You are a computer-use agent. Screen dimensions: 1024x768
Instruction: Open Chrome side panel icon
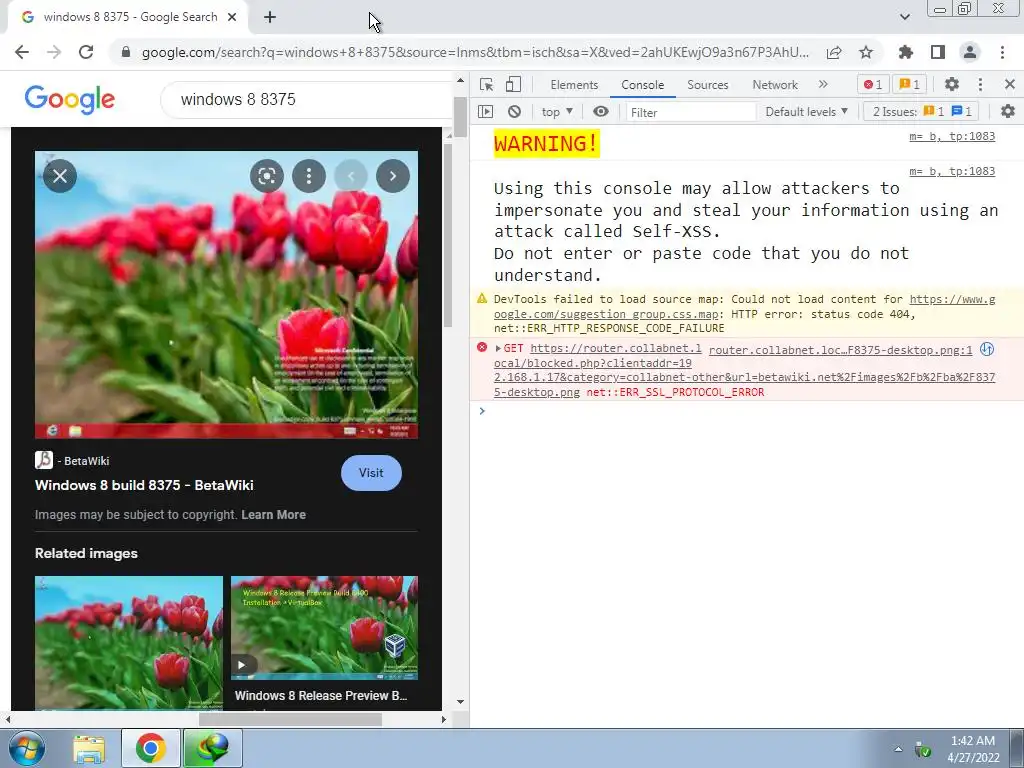[x=938, y=52]
